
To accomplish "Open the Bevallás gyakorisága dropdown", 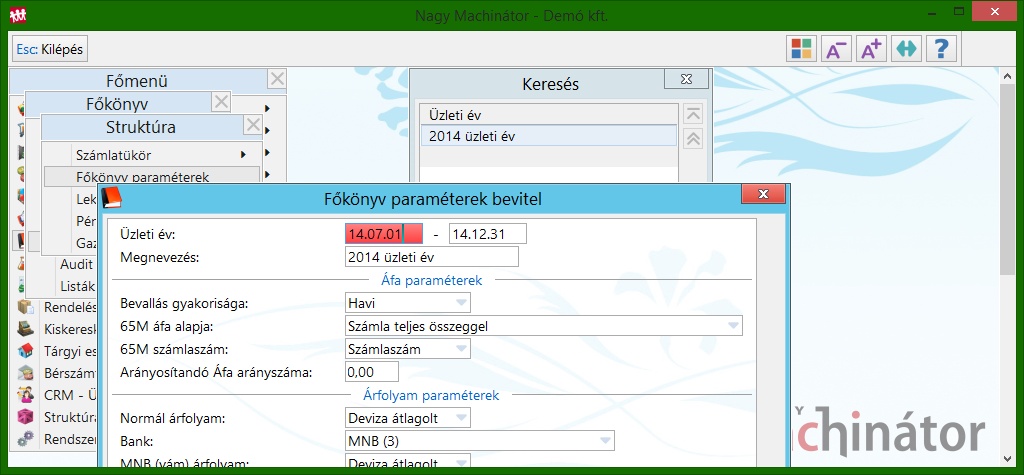I will tap(462, 303).
